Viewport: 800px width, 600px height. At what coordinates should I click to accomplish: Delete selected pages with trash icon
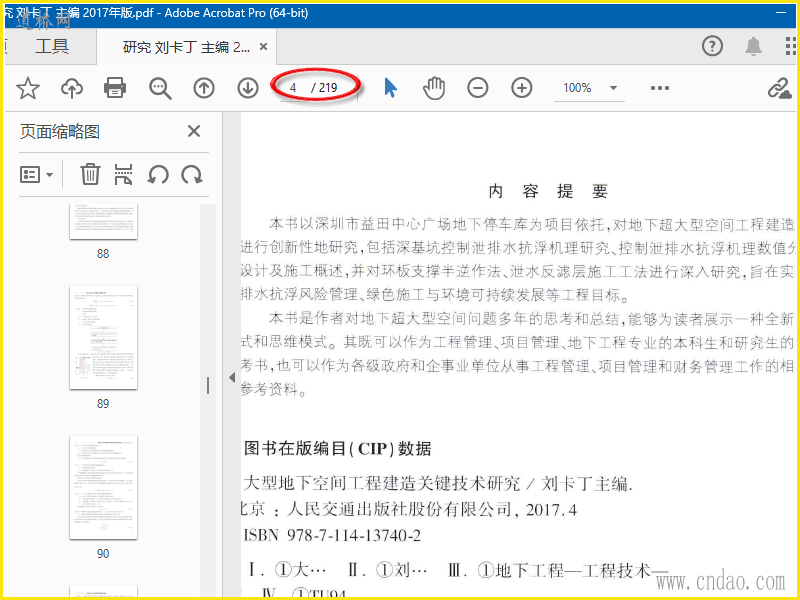tap(90, 174)
